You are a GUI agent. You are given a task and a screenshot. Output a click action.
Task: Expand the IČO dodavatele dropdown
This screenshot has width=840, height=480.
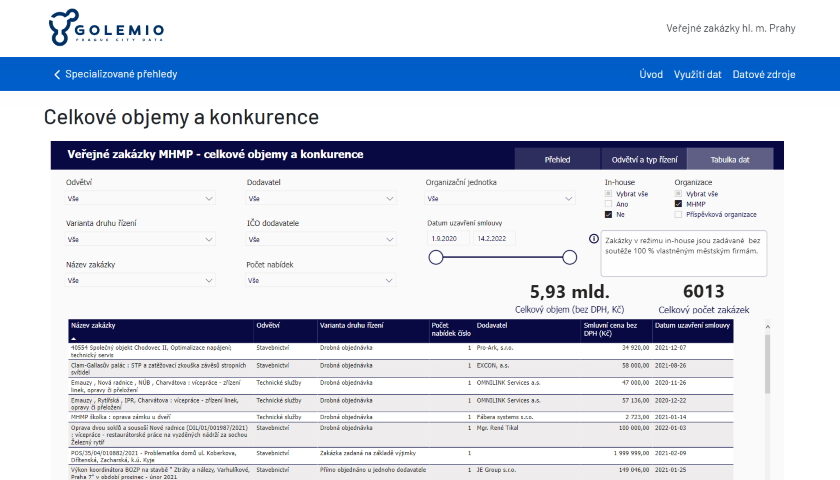coord(321,239)
